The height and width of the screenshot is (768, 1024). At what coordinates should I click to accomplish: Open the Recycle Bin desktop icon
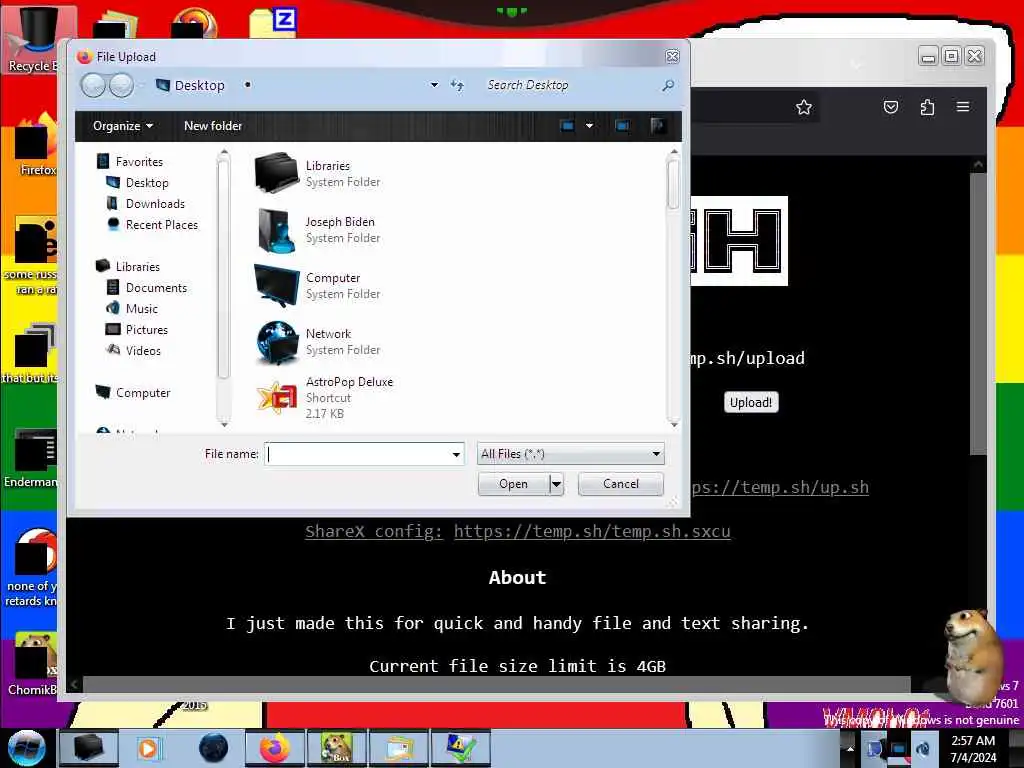coord(38,39)
